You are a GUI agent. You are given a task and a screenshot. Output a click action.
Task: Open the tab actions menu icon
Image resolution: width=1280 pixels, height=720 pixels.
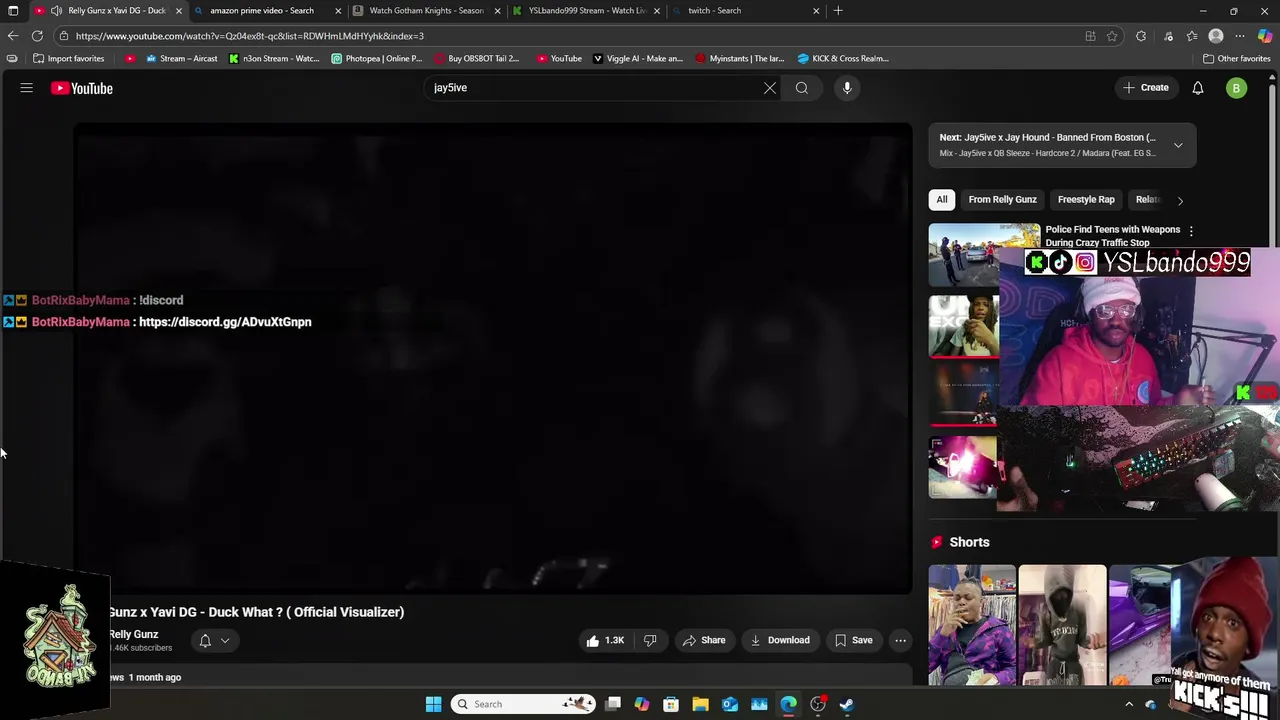pos(13,11)
